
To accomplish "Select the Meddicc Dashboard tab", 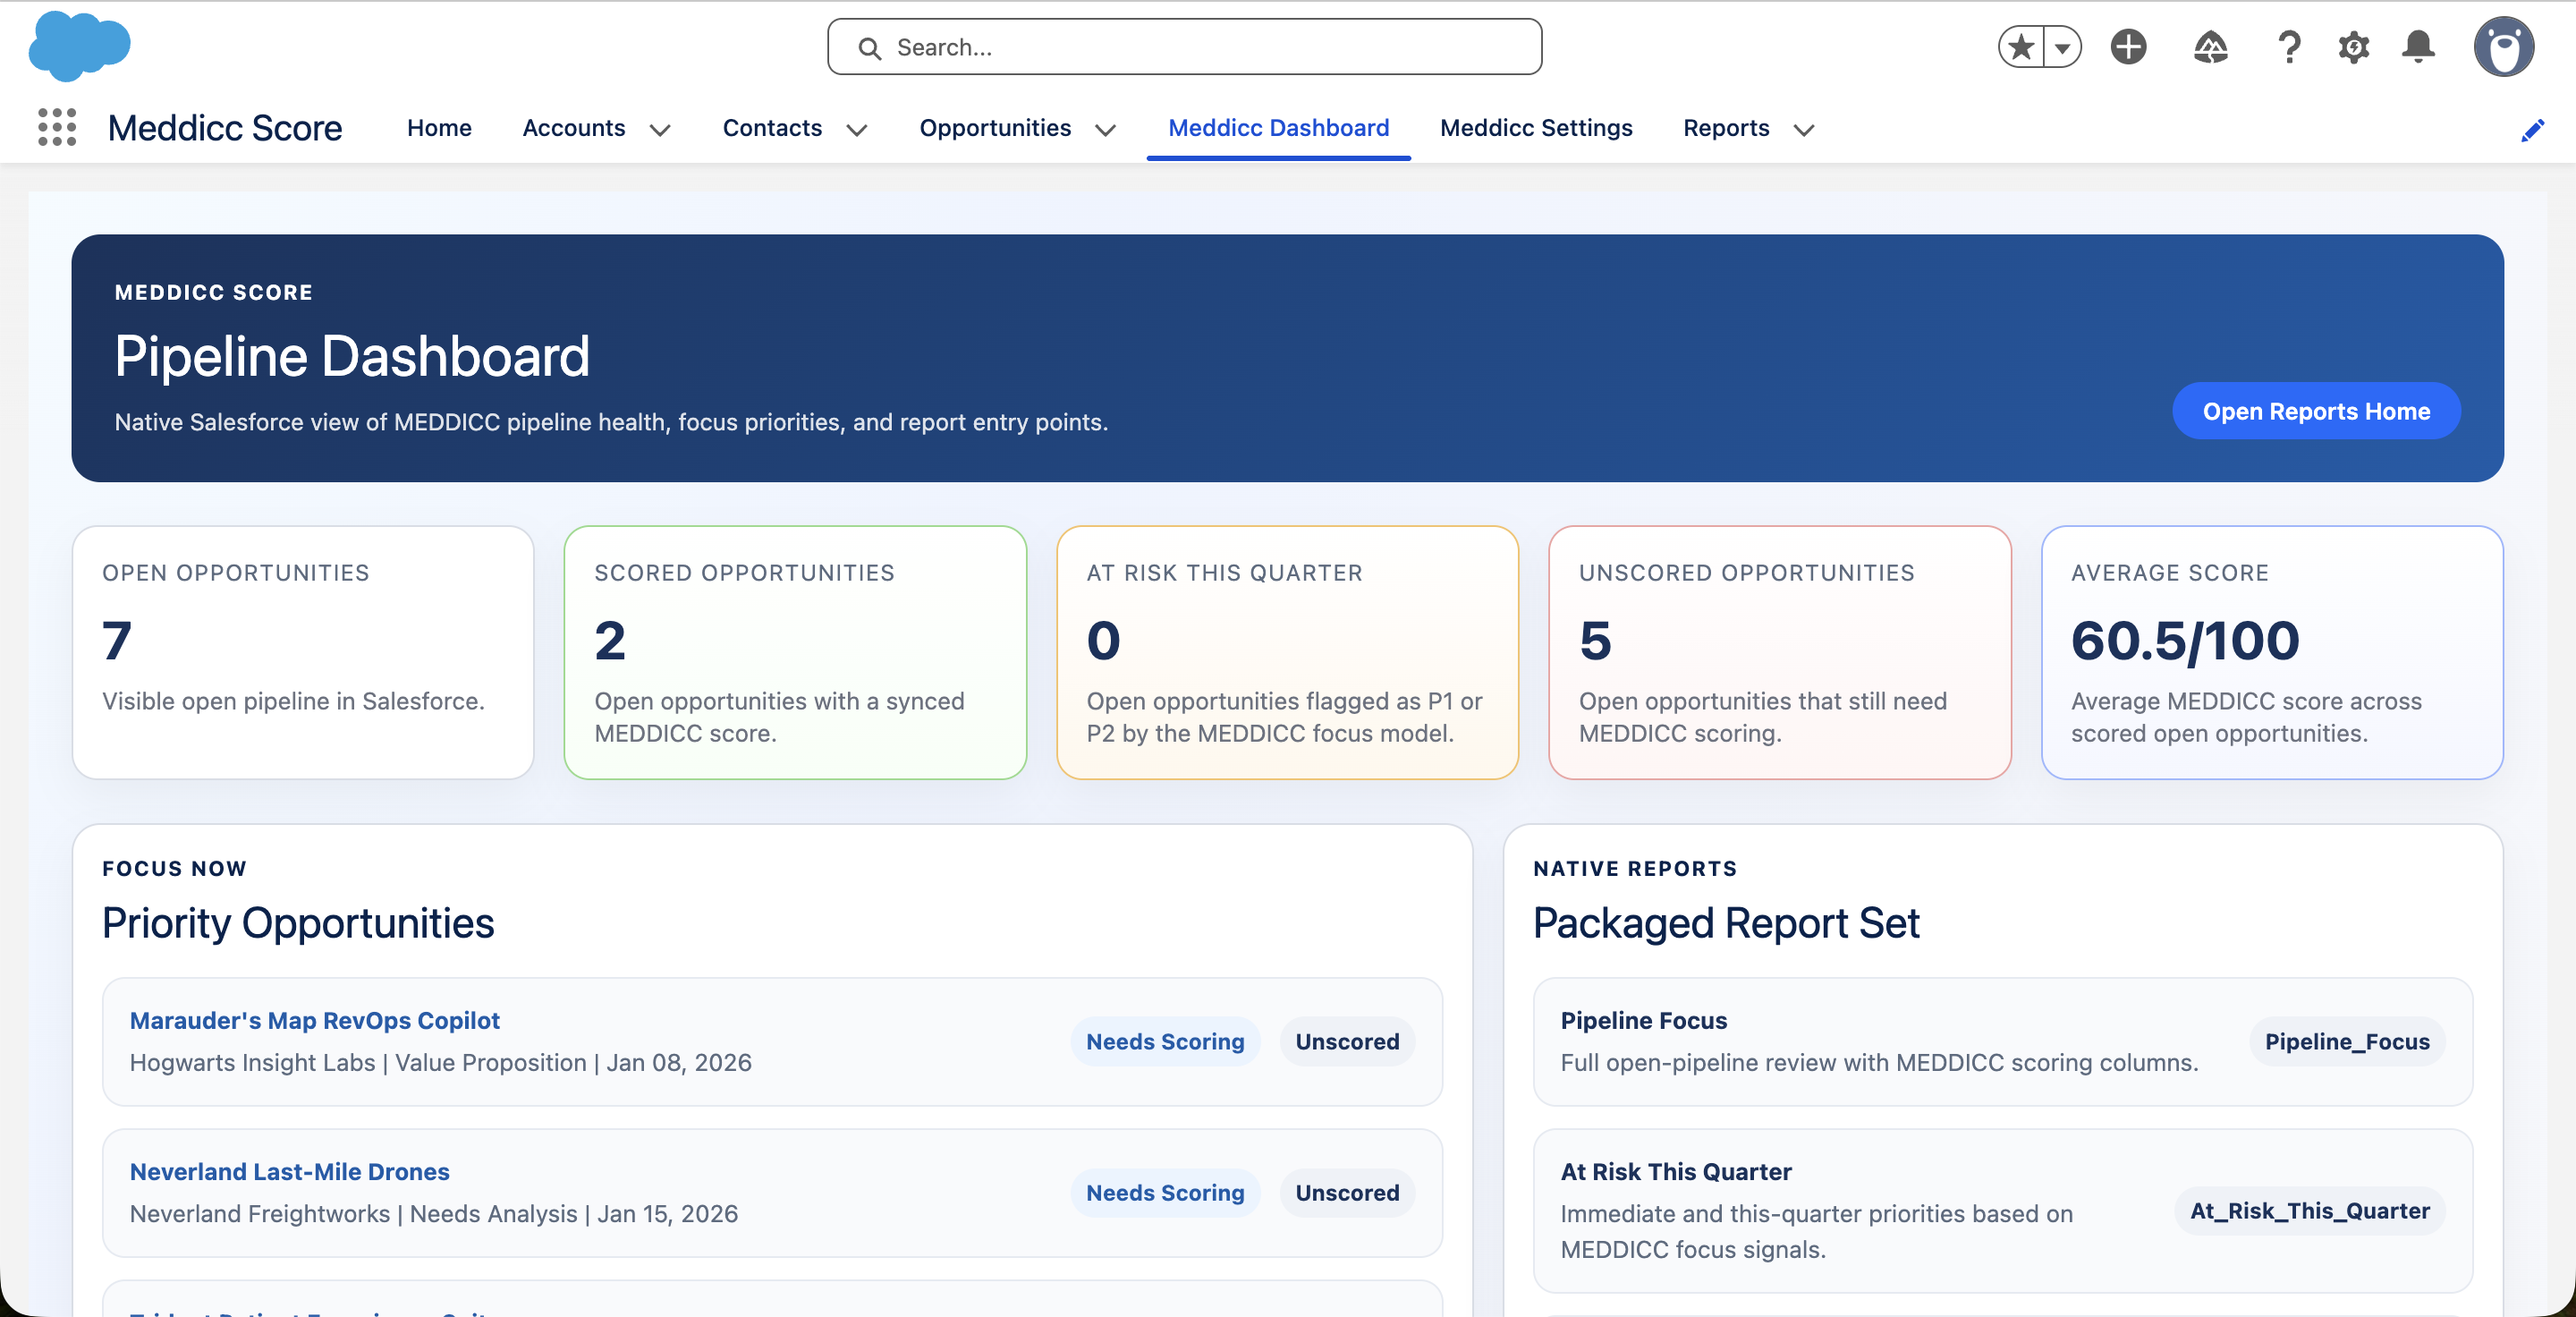I will coord(1278,128).
